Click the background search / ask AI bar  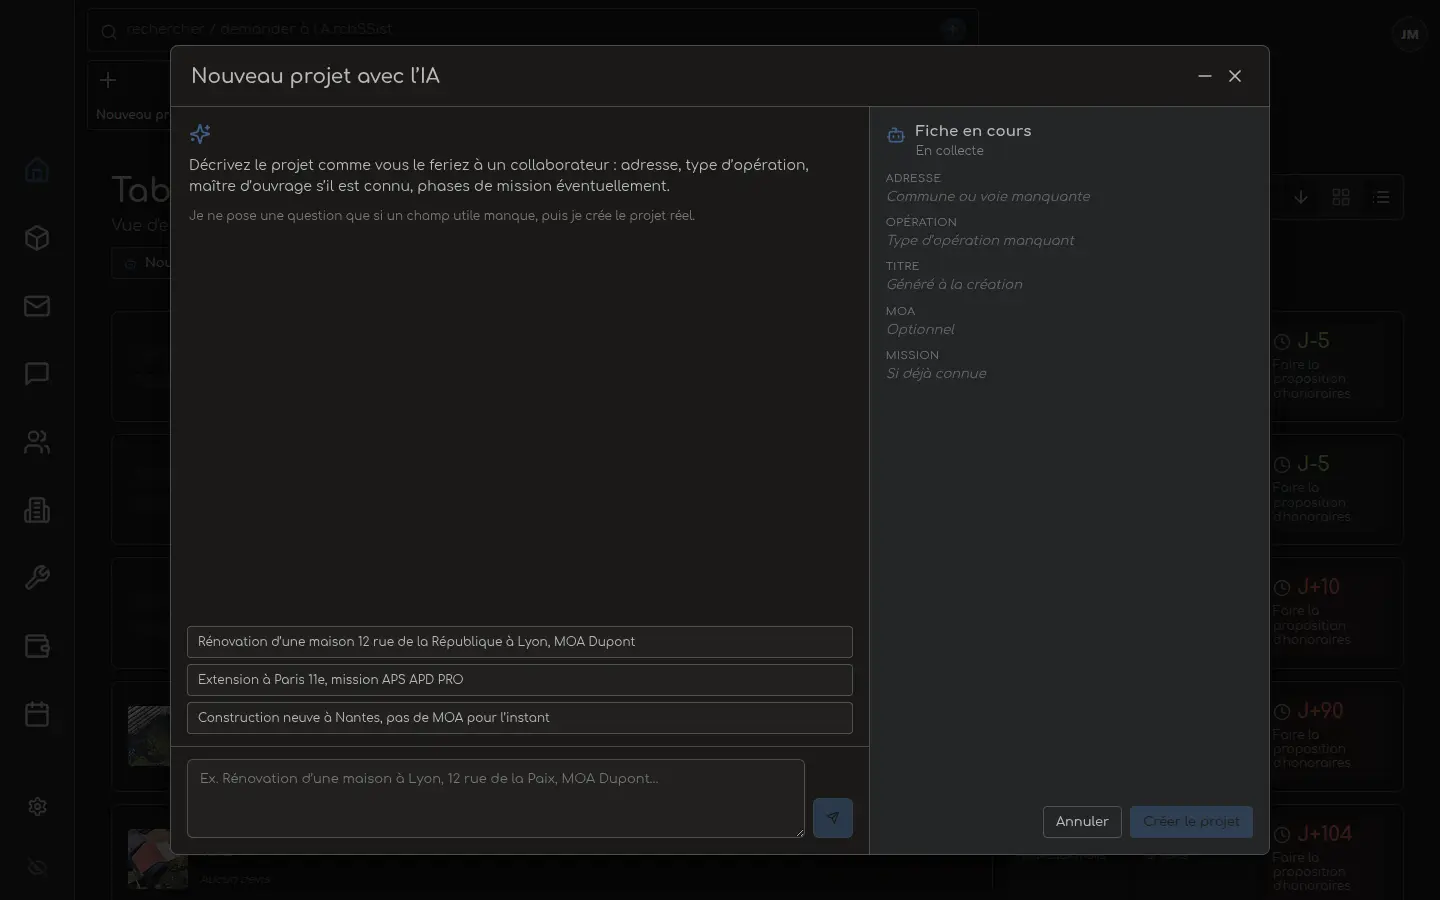[x=532, y=30]
